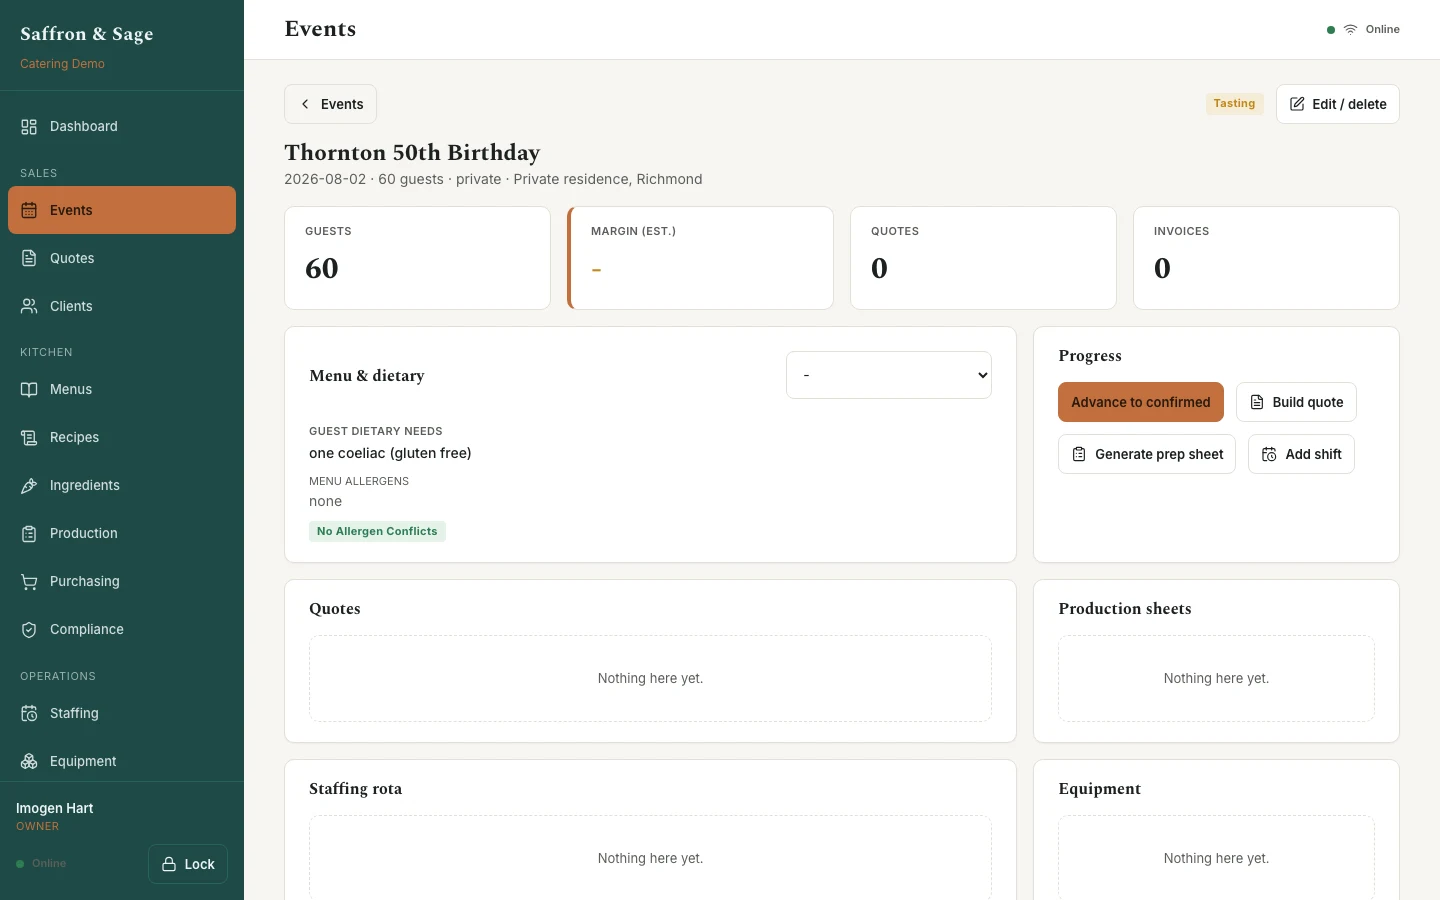Click the Thornton 50th Birthday title

click(x=412, y=153)
